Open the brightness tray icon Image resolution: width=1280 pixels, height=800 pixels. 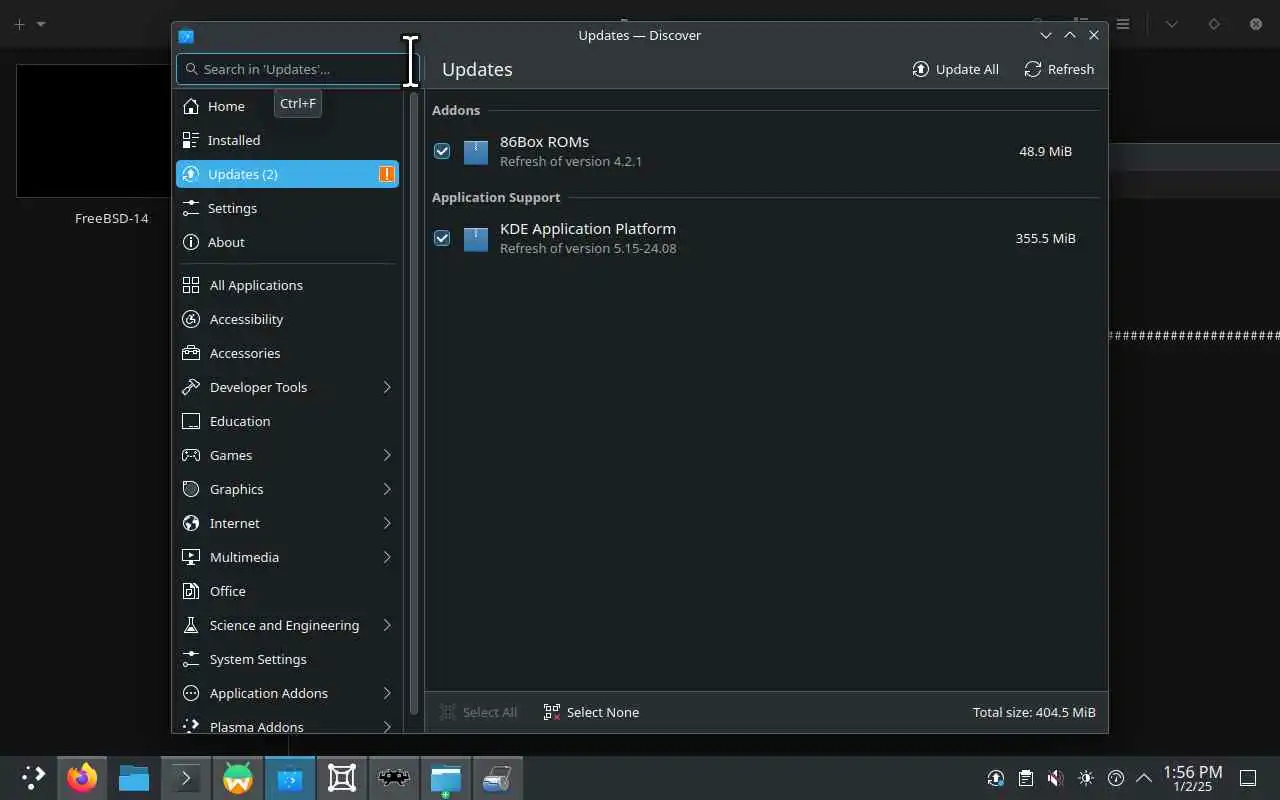(1086, 777)
